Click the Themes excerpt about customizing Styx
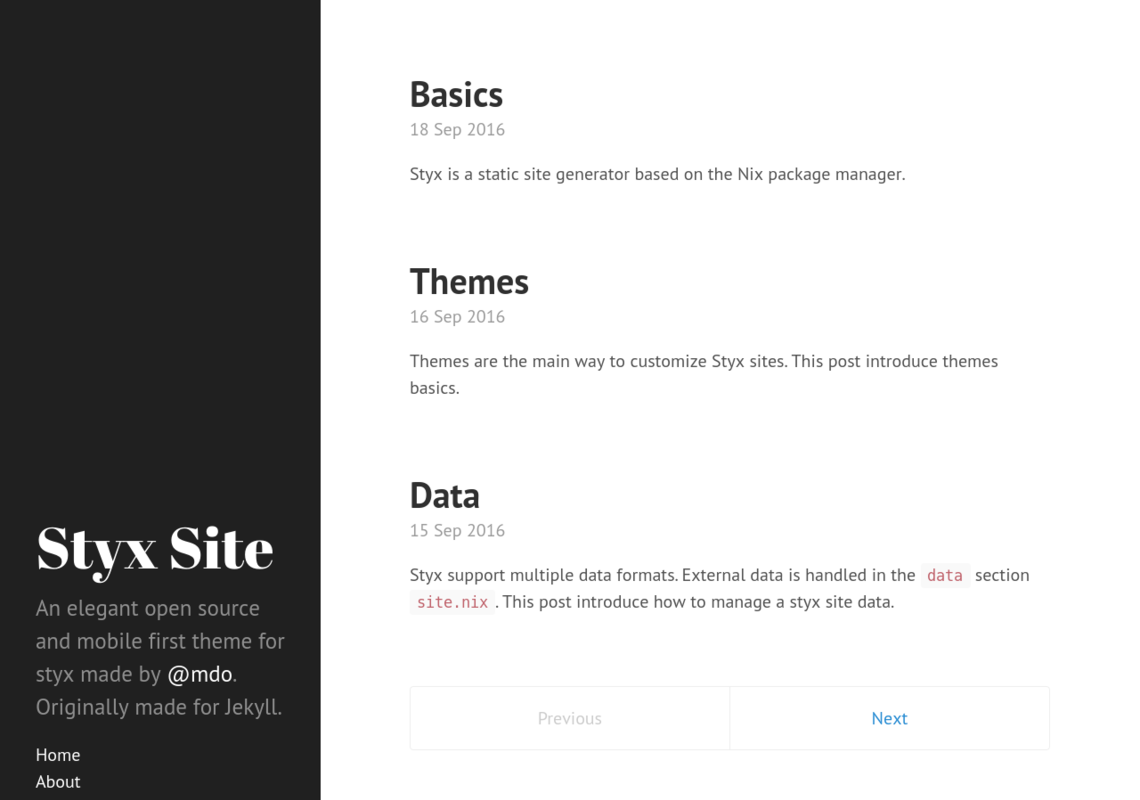Viewport: 1140px width, 800px height. click(704, 375)
